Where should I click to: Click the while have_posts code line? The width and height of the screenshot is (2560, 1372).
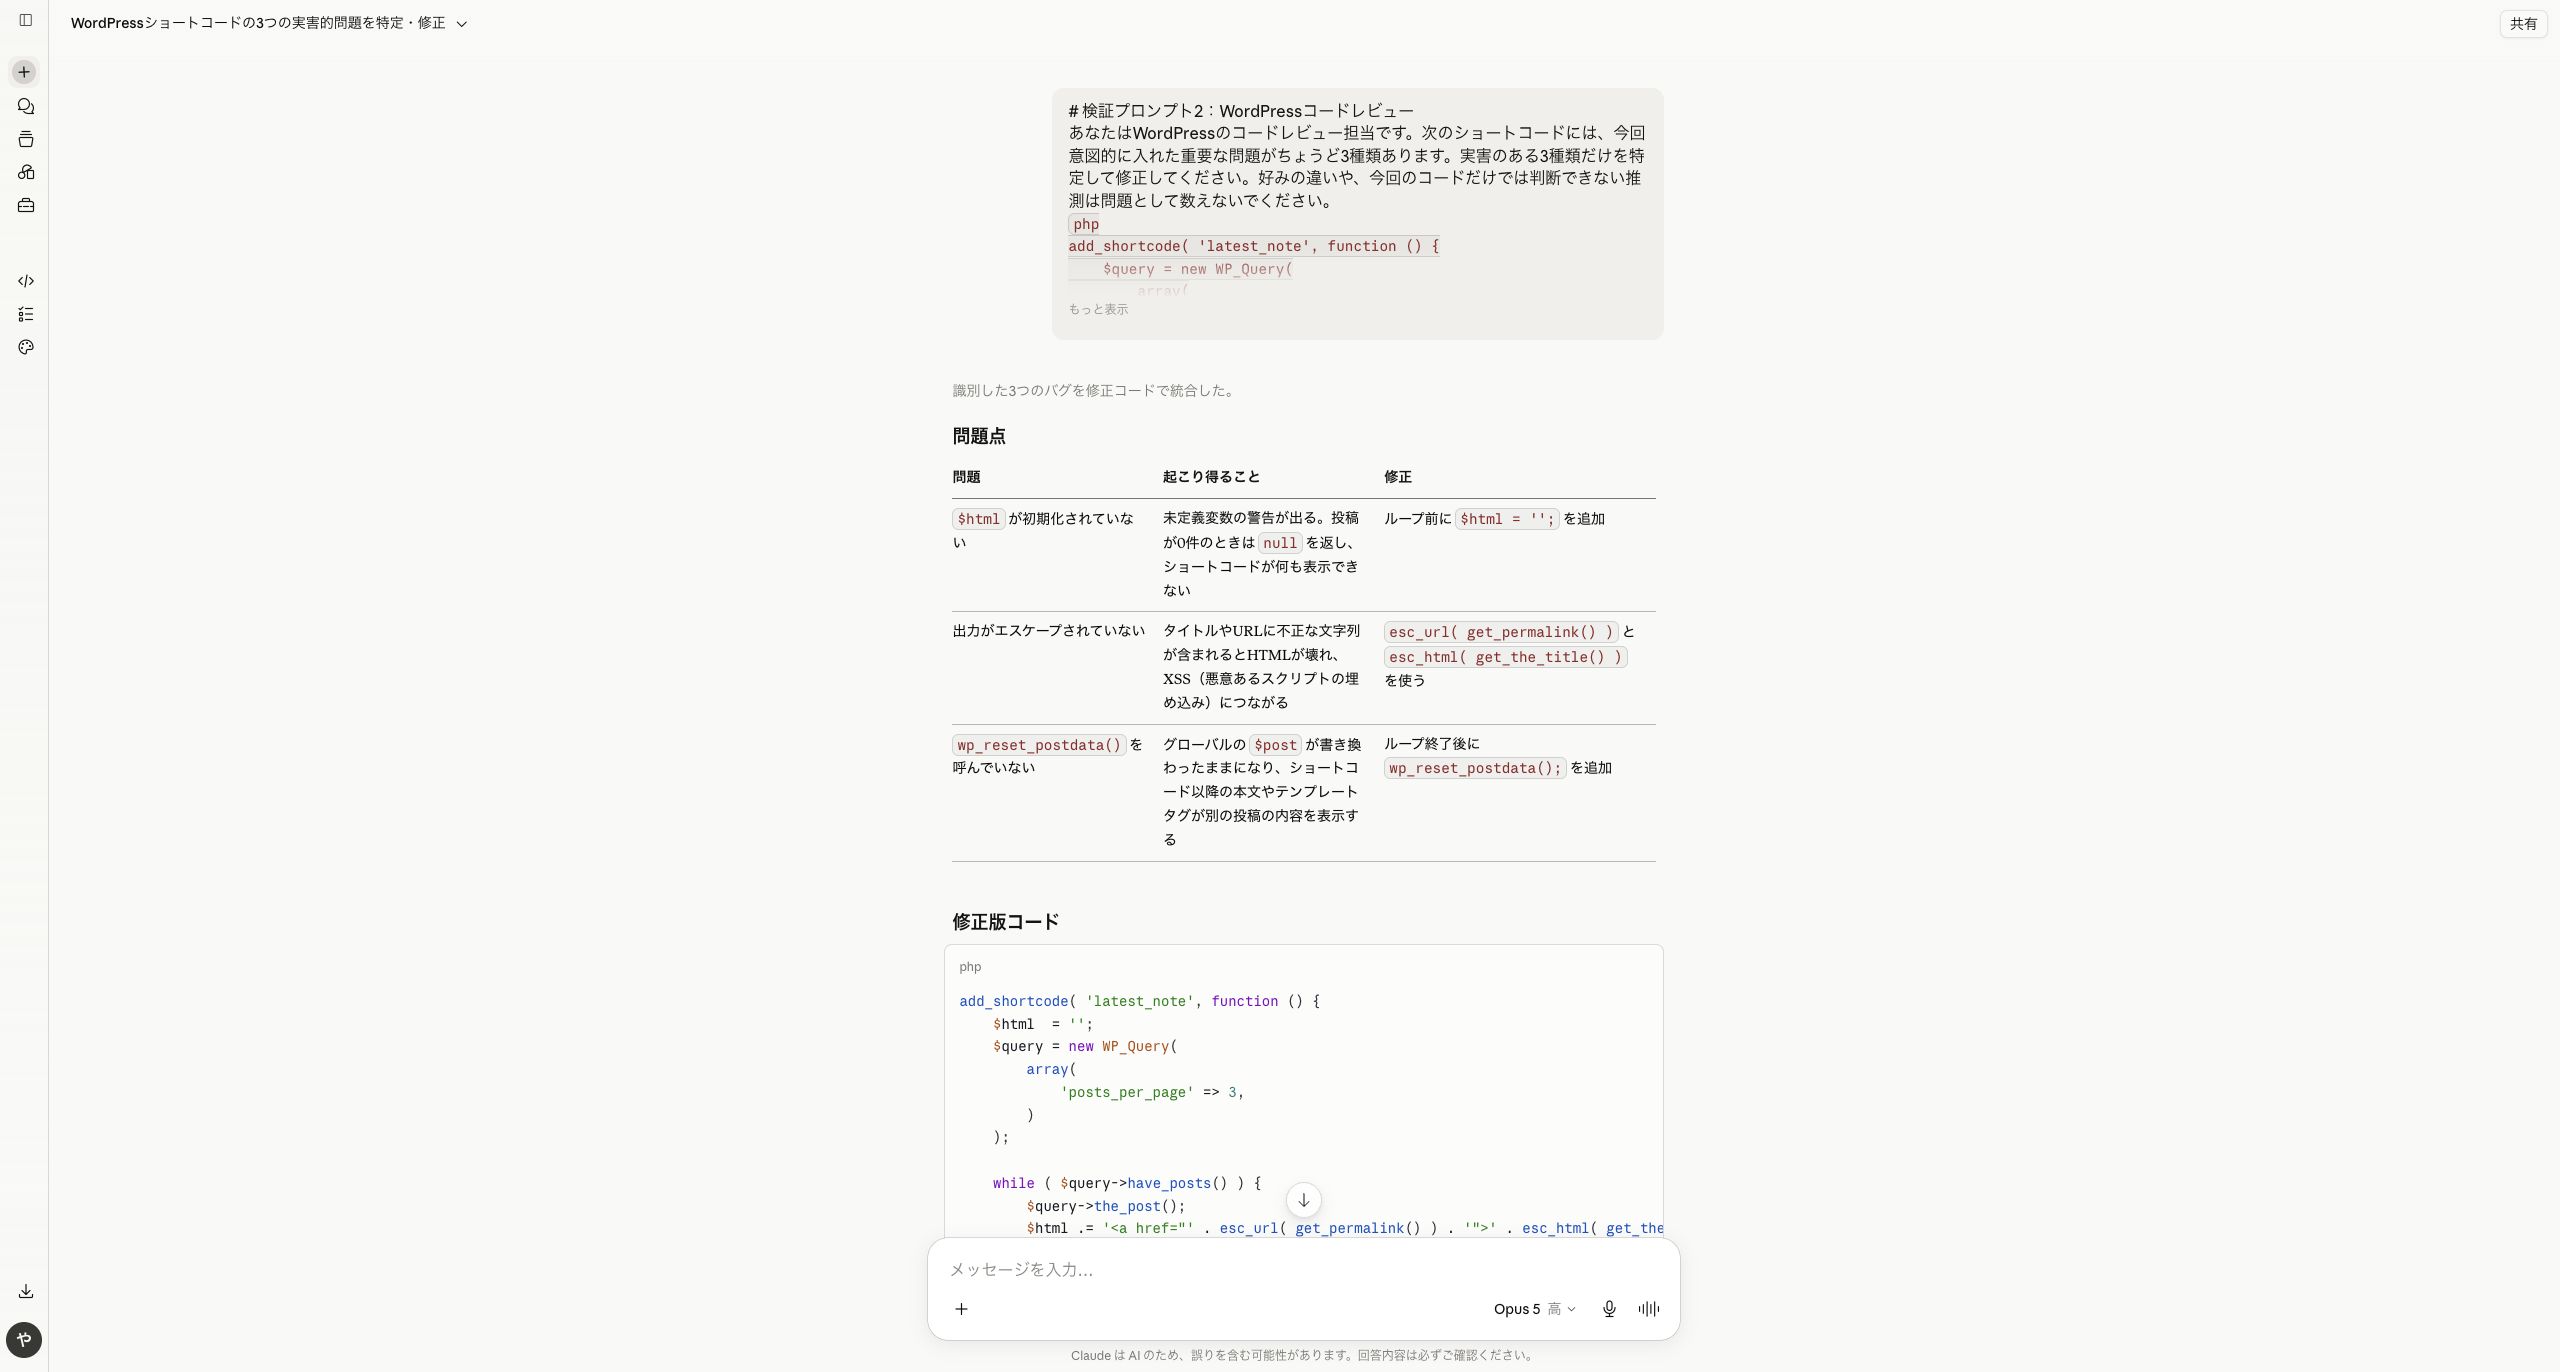1126,1183
